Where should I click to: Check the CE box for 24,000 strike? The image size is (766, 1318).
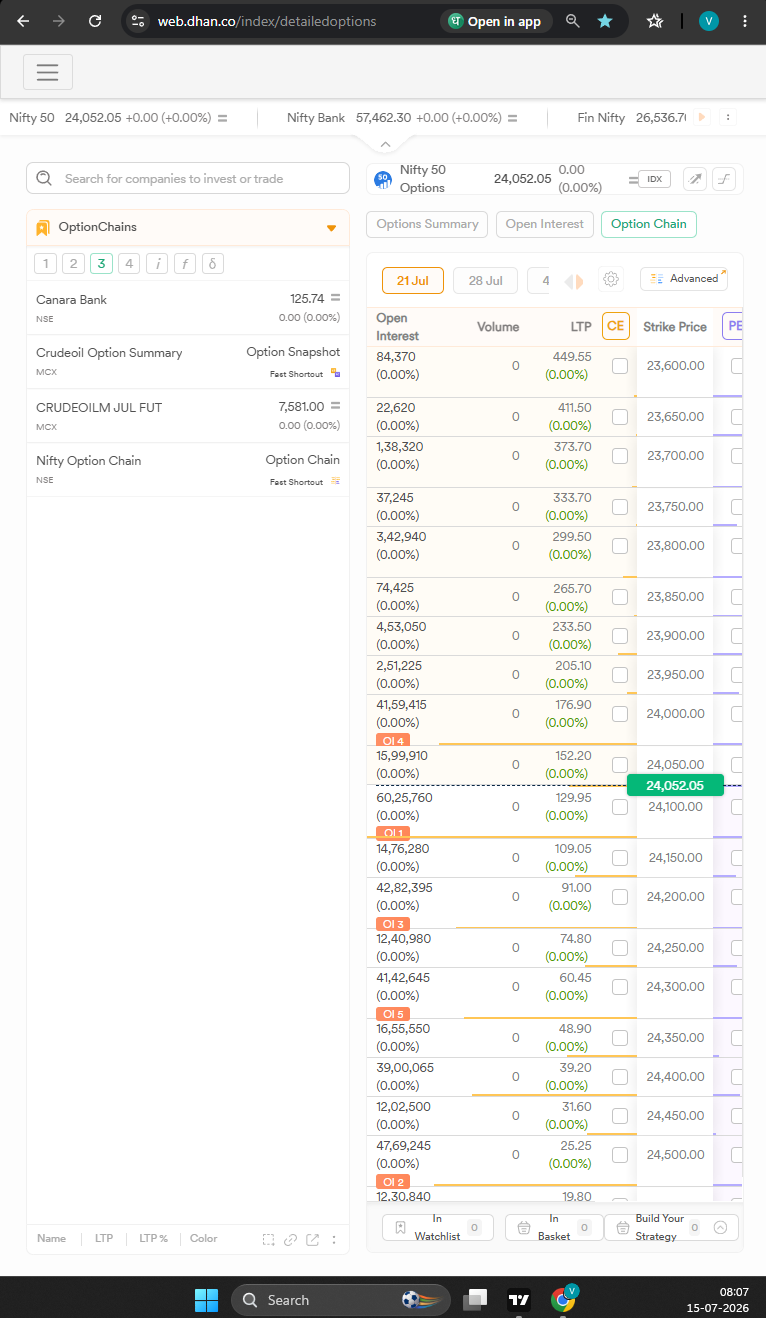pos(620,714)
